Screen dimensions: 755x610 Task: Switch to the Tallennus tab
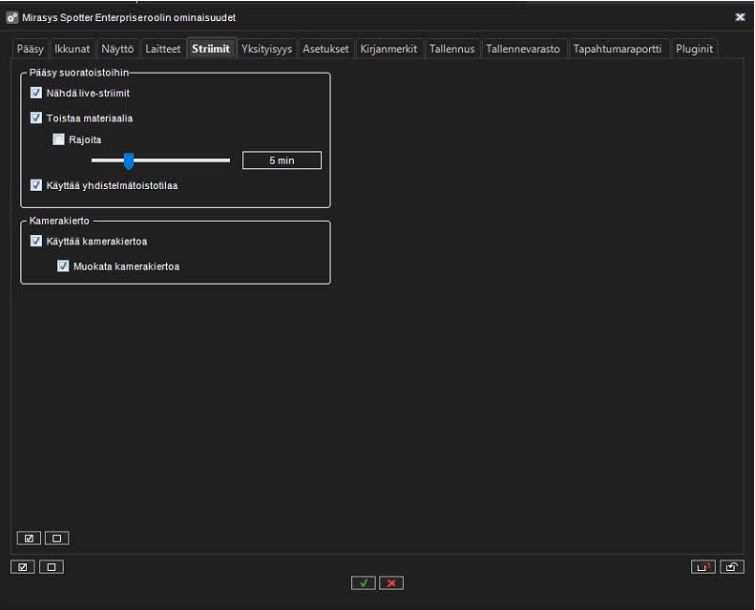point(452,49)
